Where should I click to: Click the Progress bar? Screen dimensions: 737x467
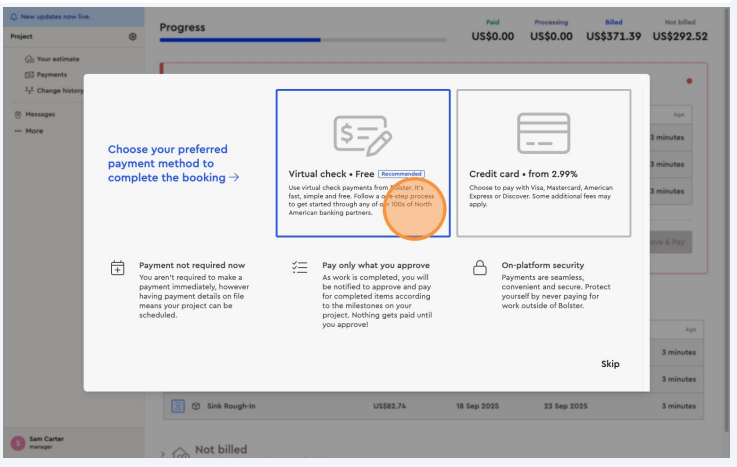coord(301,40)
